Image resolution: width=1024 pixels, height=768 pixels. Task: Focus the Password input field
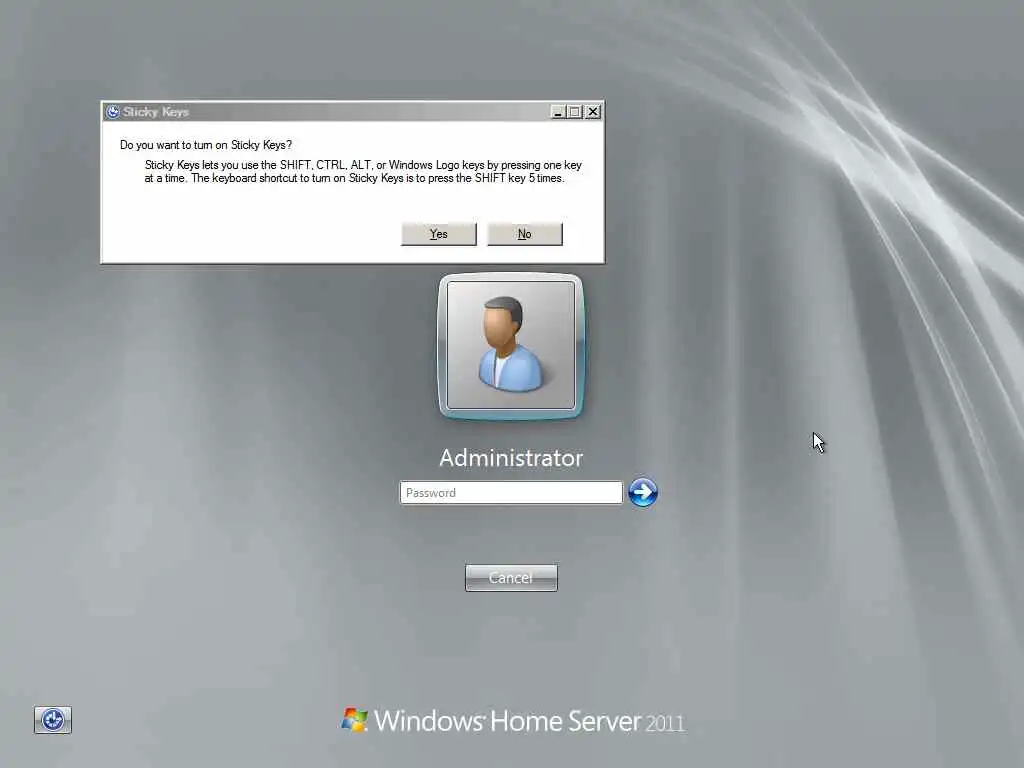pyautogui.click(x=511, y=492)
